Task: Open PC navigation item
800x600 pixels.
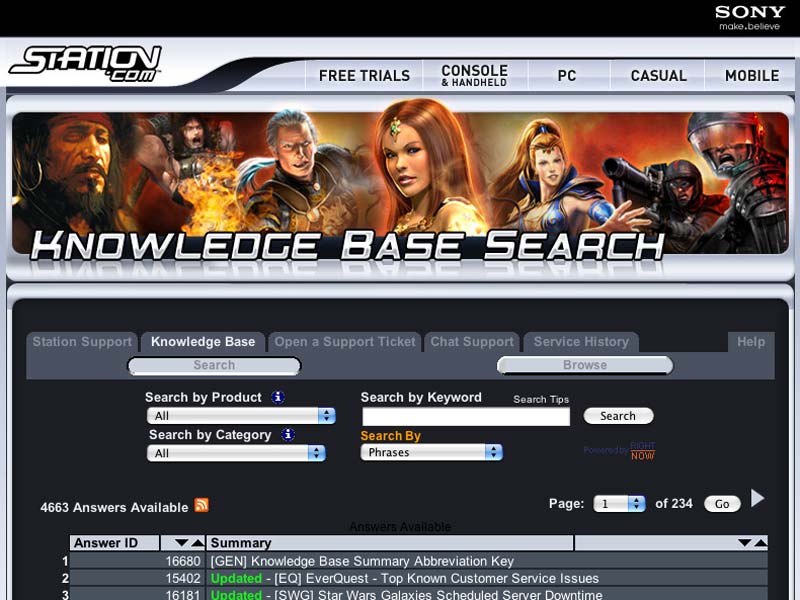Action: point(567,76)
